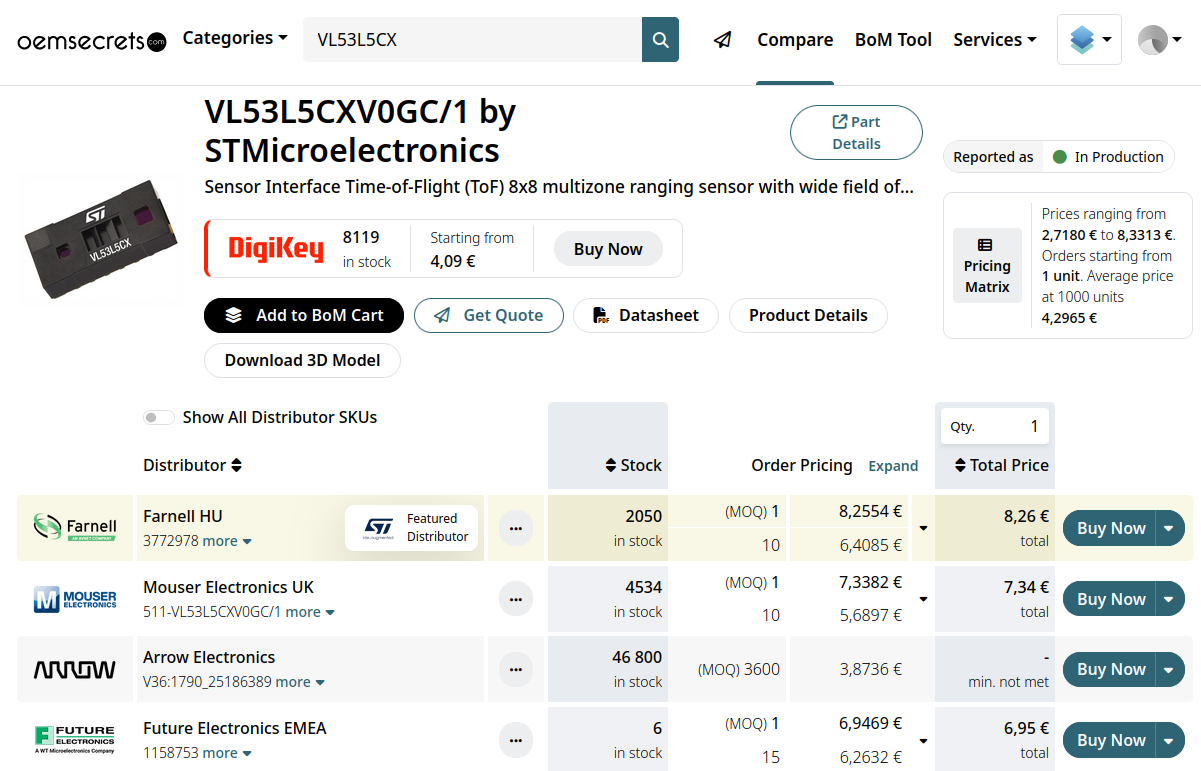This screenshot has height=771, width=1201.
Task: Open more options for Farnell HU row
Action: (516, 528)
